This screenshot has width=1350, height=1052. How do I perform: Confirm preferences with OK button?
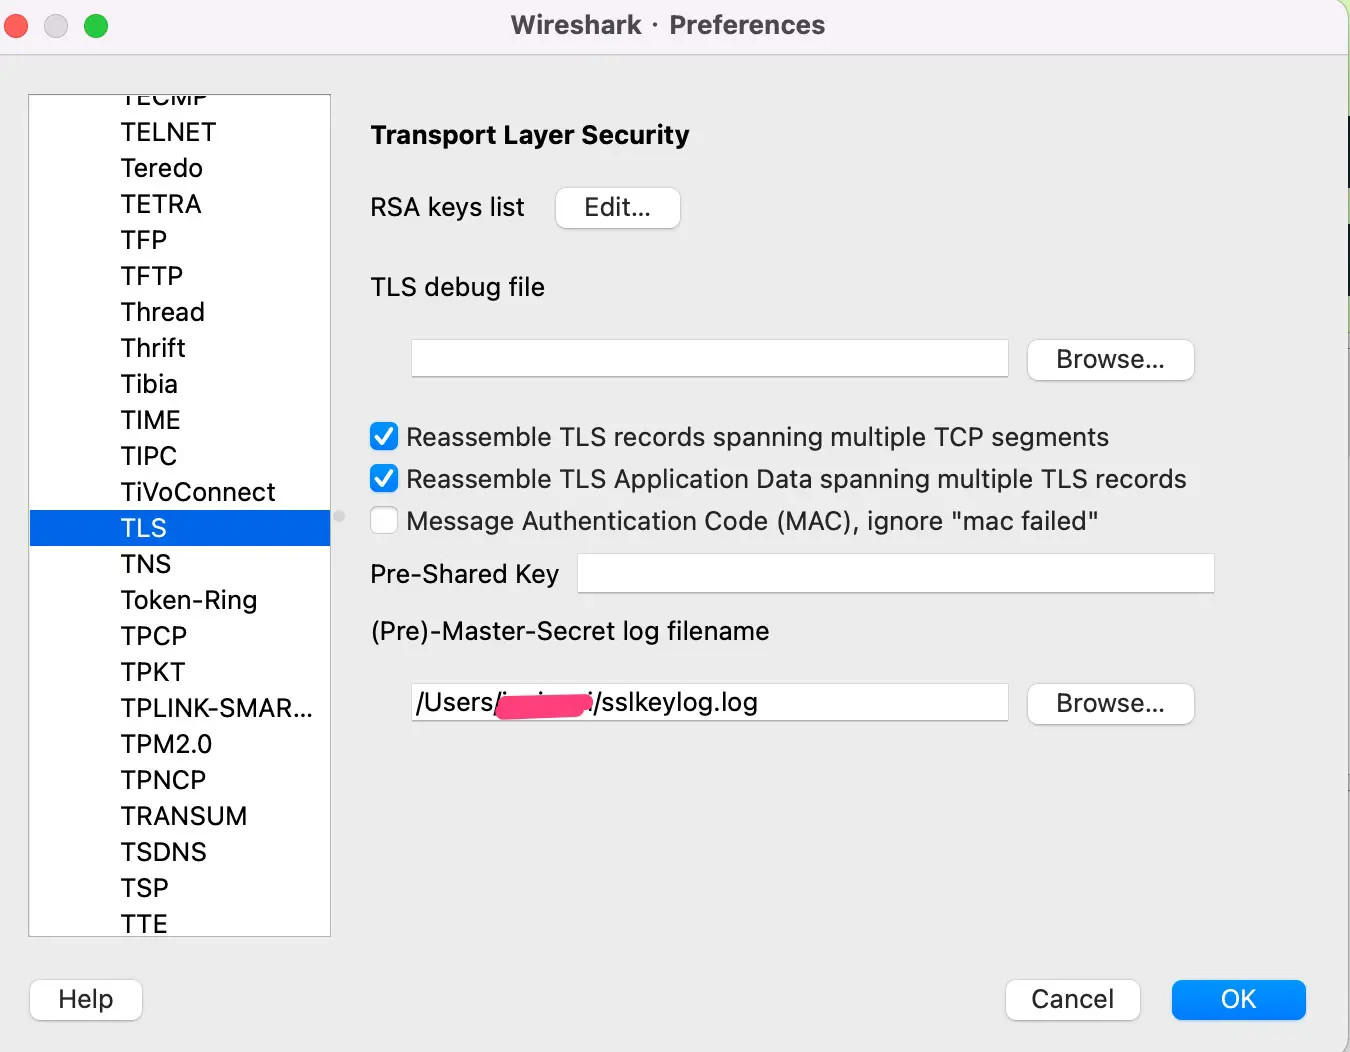(x=1238, y=1000)
